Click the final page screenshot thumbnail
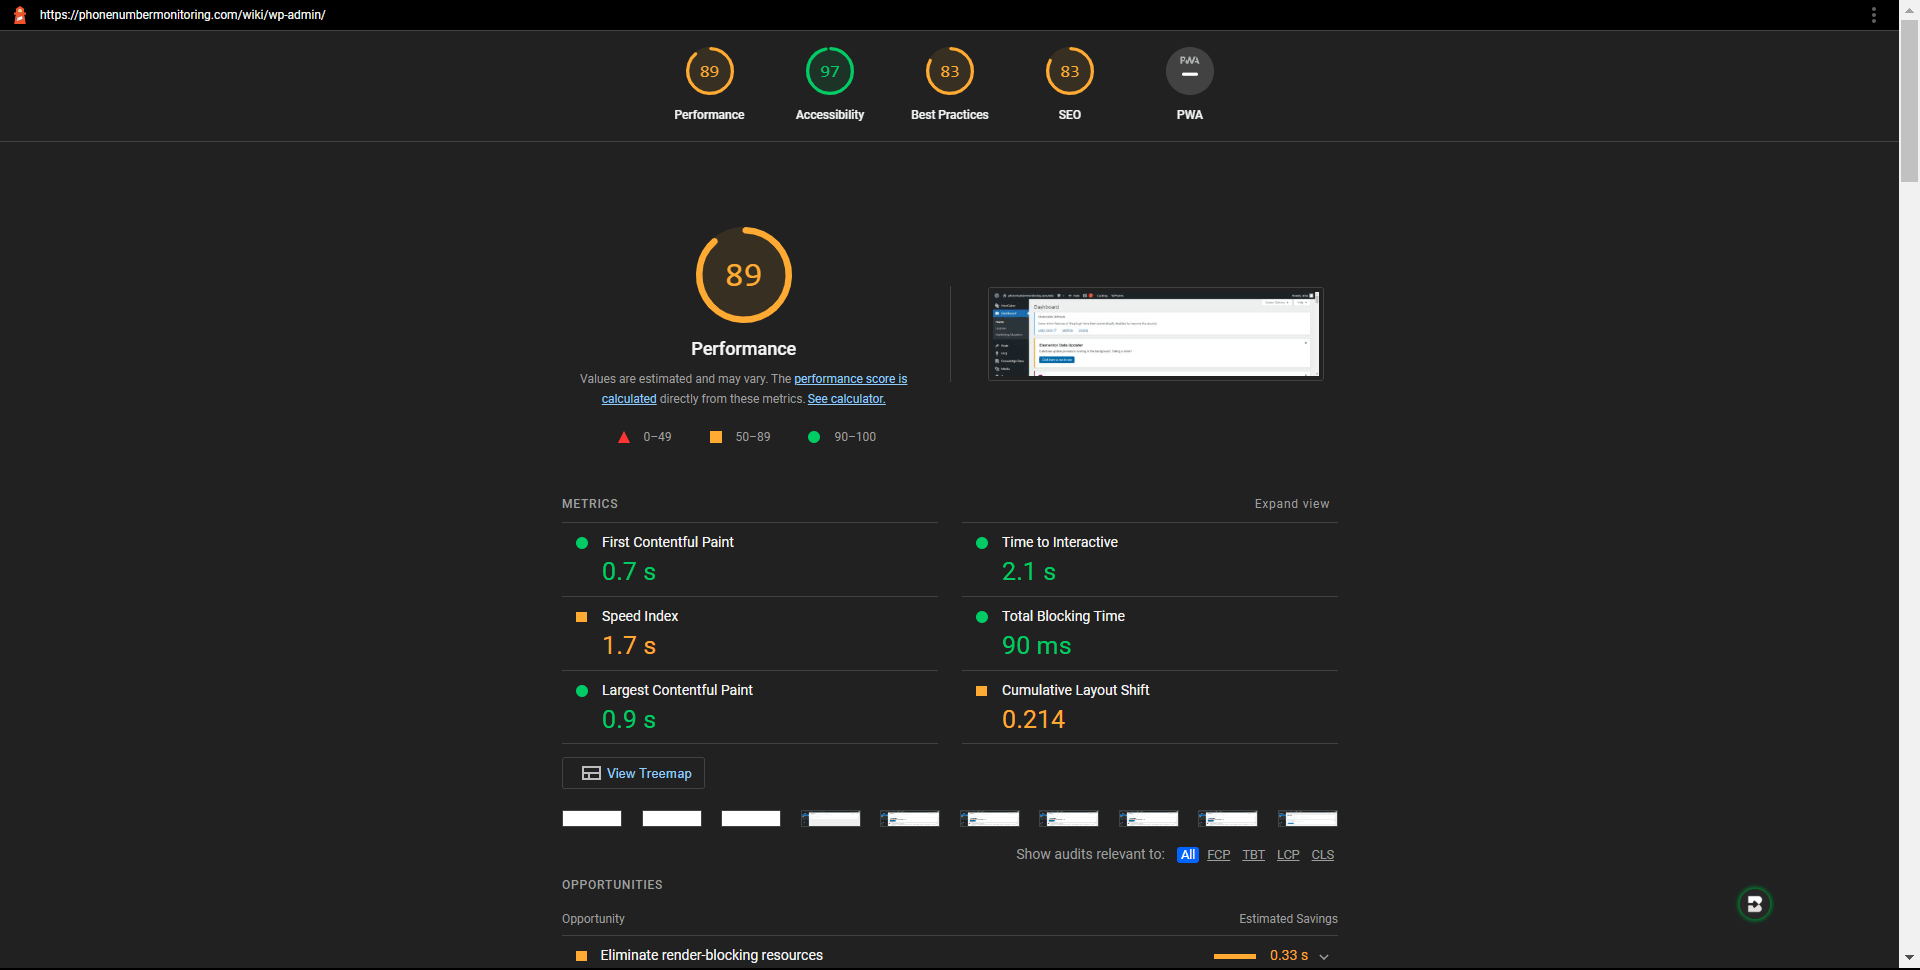The width and height of the screenshot is (1920, 970). click(x=1155, y=334)
